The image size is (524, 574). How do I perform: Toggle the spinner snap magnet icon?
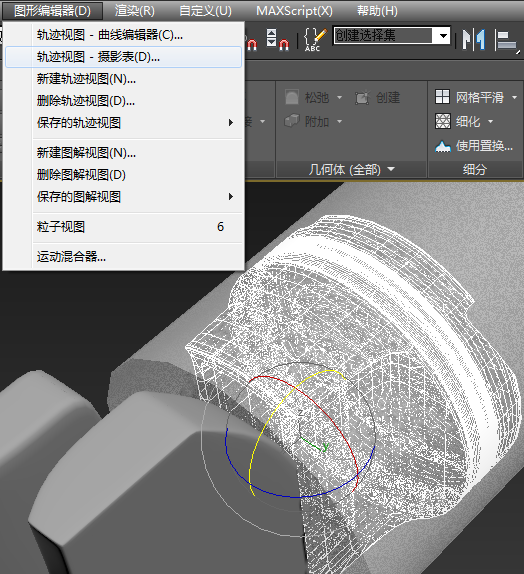click(278, 39)
